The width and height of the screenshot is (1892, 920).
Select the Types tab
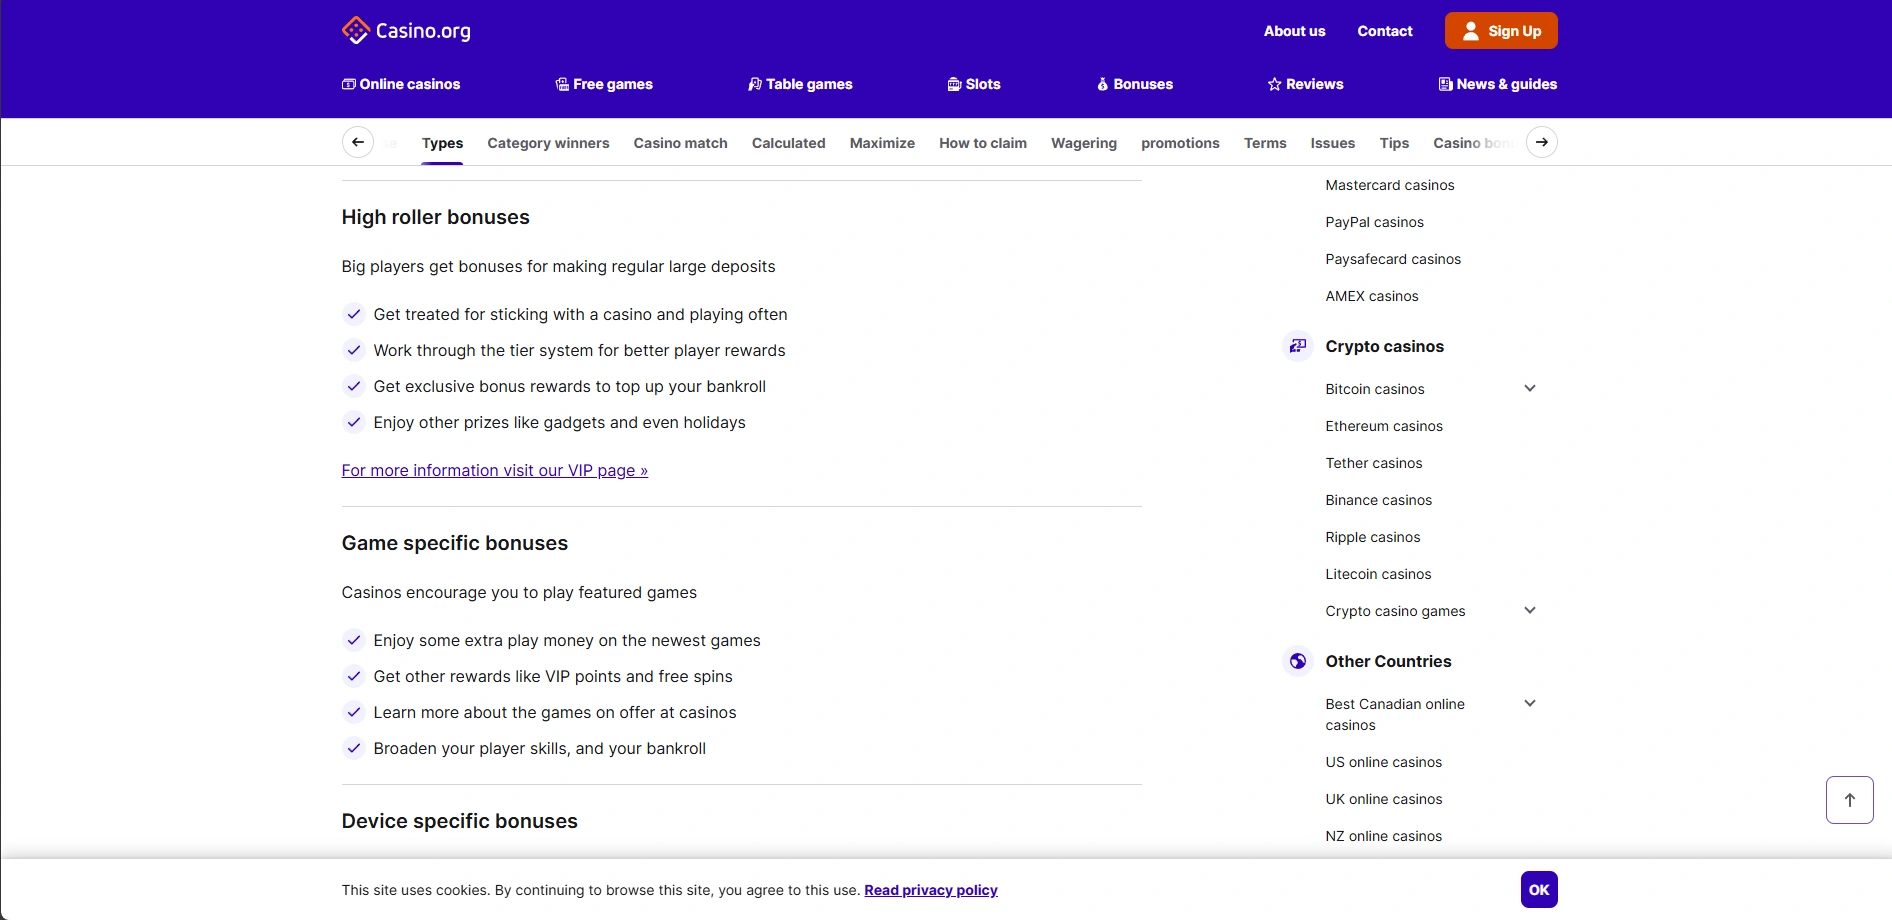coord(442,143)
